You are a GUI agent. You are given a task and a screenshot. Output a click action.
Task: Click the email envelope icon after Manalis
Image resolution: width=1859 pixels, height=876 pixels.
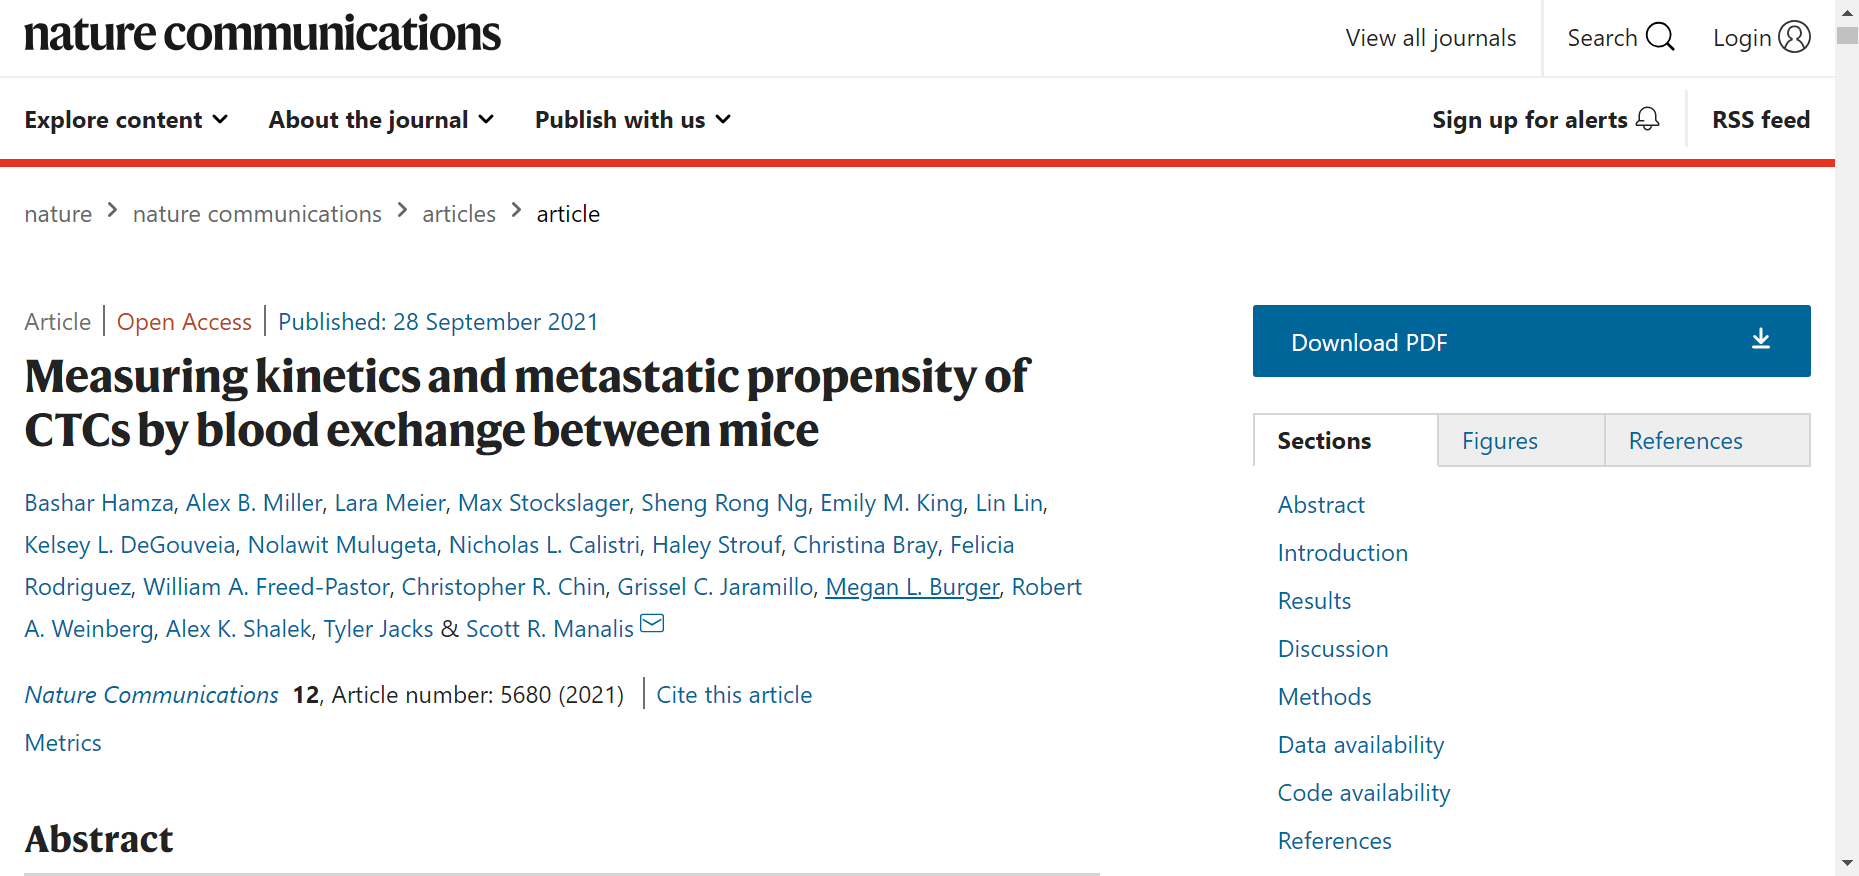click(x=652, y=624)
